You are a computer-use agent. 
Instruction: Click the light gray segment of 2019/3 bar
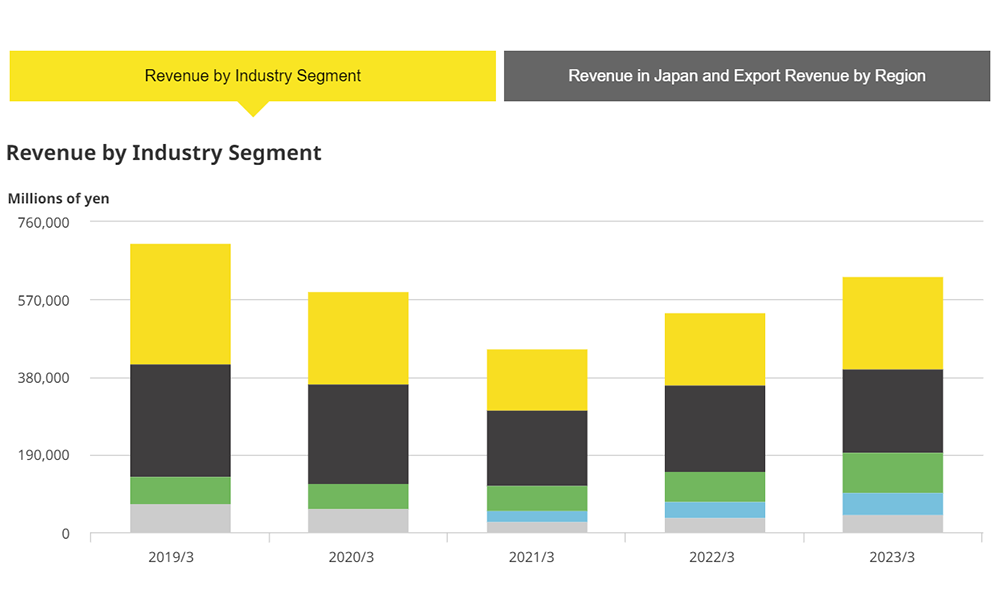click(180, 518)
